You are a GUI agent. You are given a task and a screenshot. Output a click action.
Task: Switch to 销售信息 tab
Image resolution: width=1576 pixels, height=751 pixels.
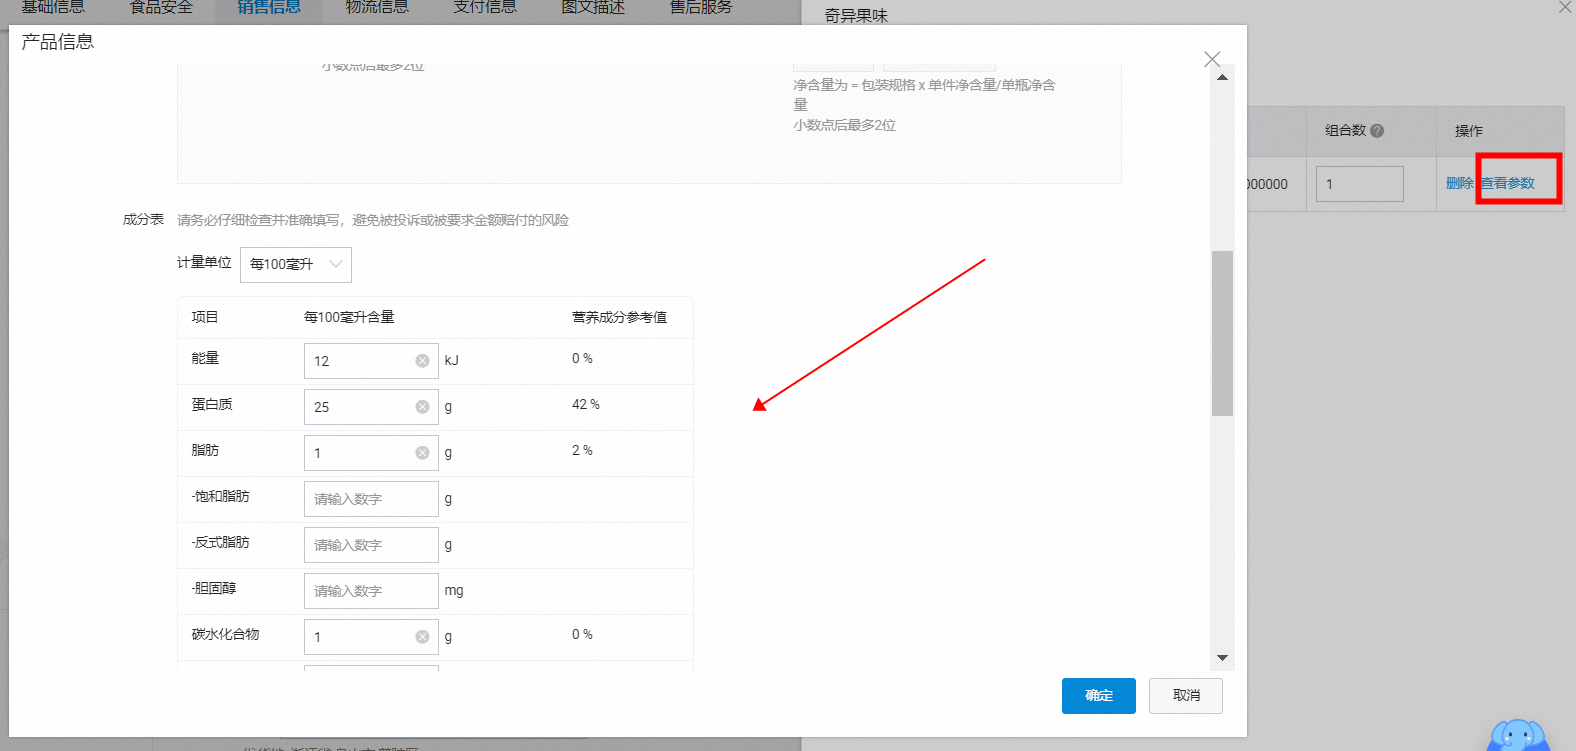coord(269,7)
